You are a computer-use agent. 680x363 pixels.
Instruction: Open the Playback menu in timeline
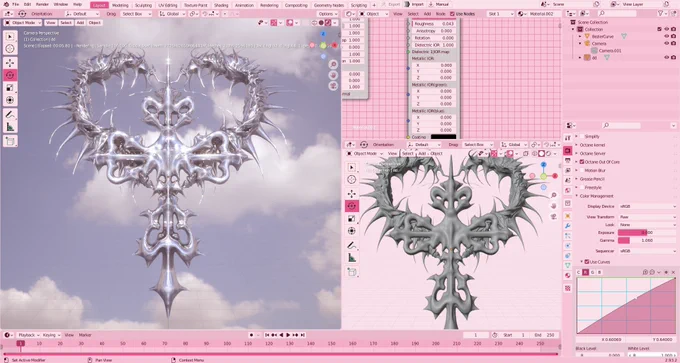point(28,335)
